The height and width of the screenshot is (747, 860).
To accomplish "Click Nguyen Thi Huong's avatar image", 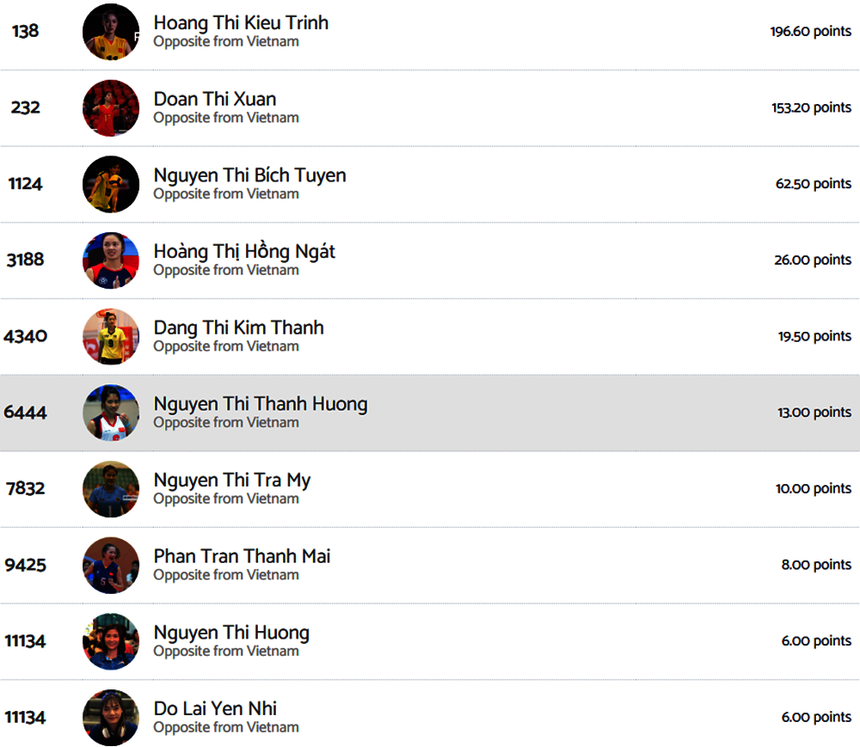I will (111, 641).
